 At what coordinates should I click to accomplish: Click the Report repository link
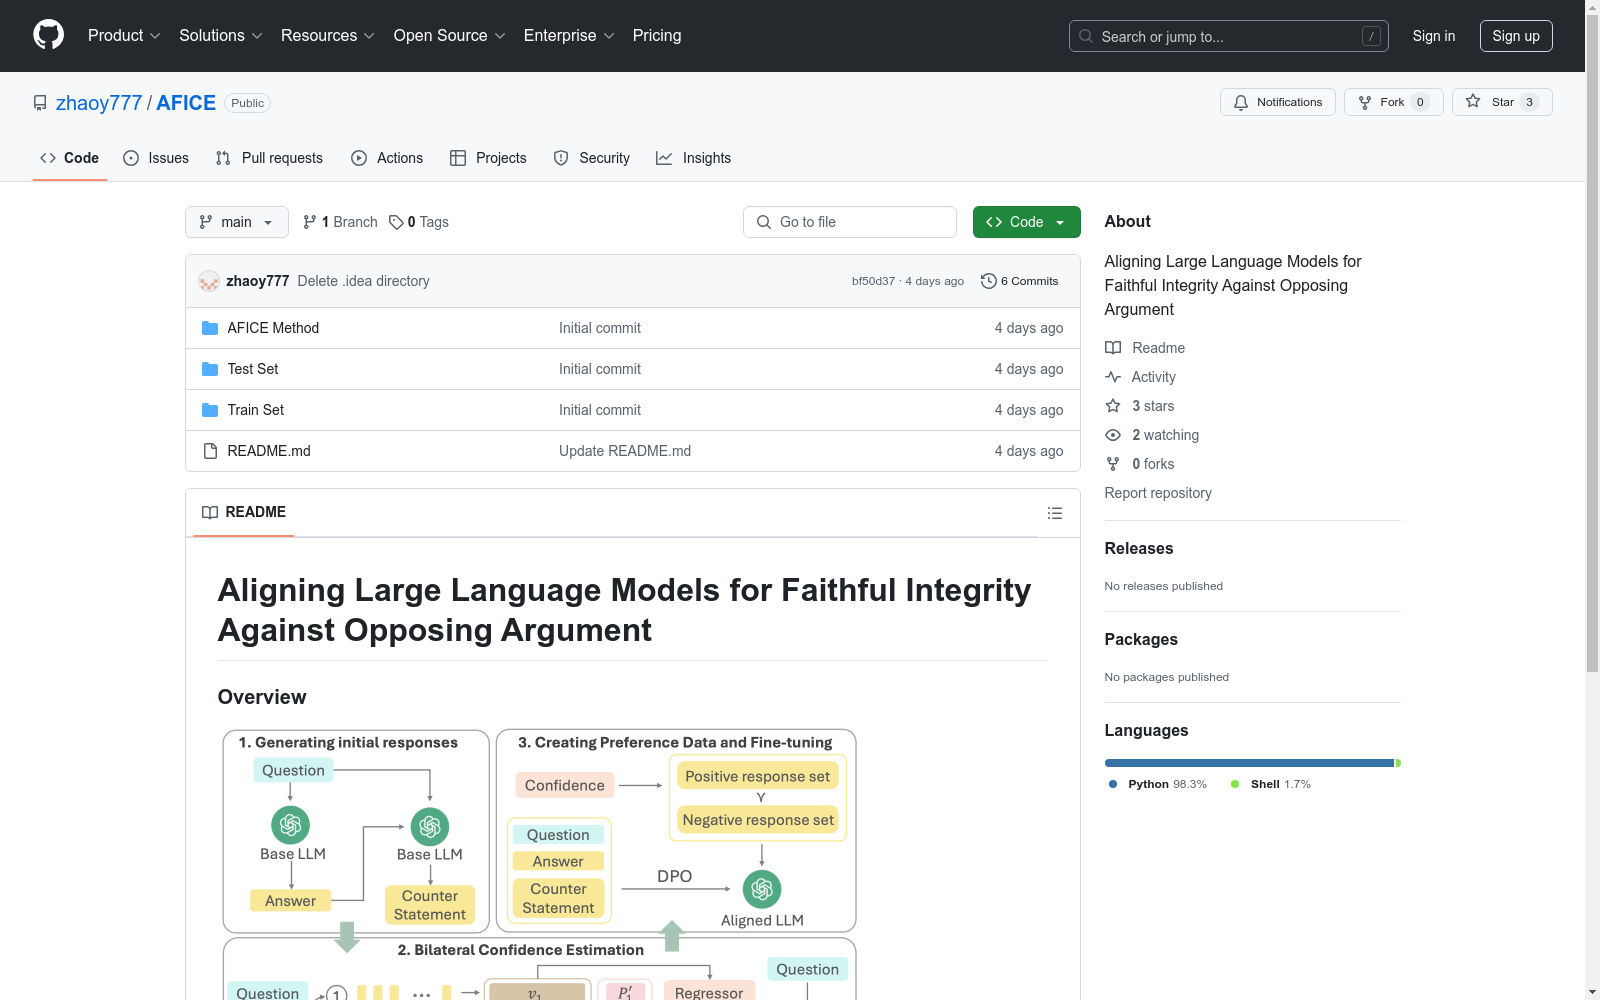[1158, 493]
